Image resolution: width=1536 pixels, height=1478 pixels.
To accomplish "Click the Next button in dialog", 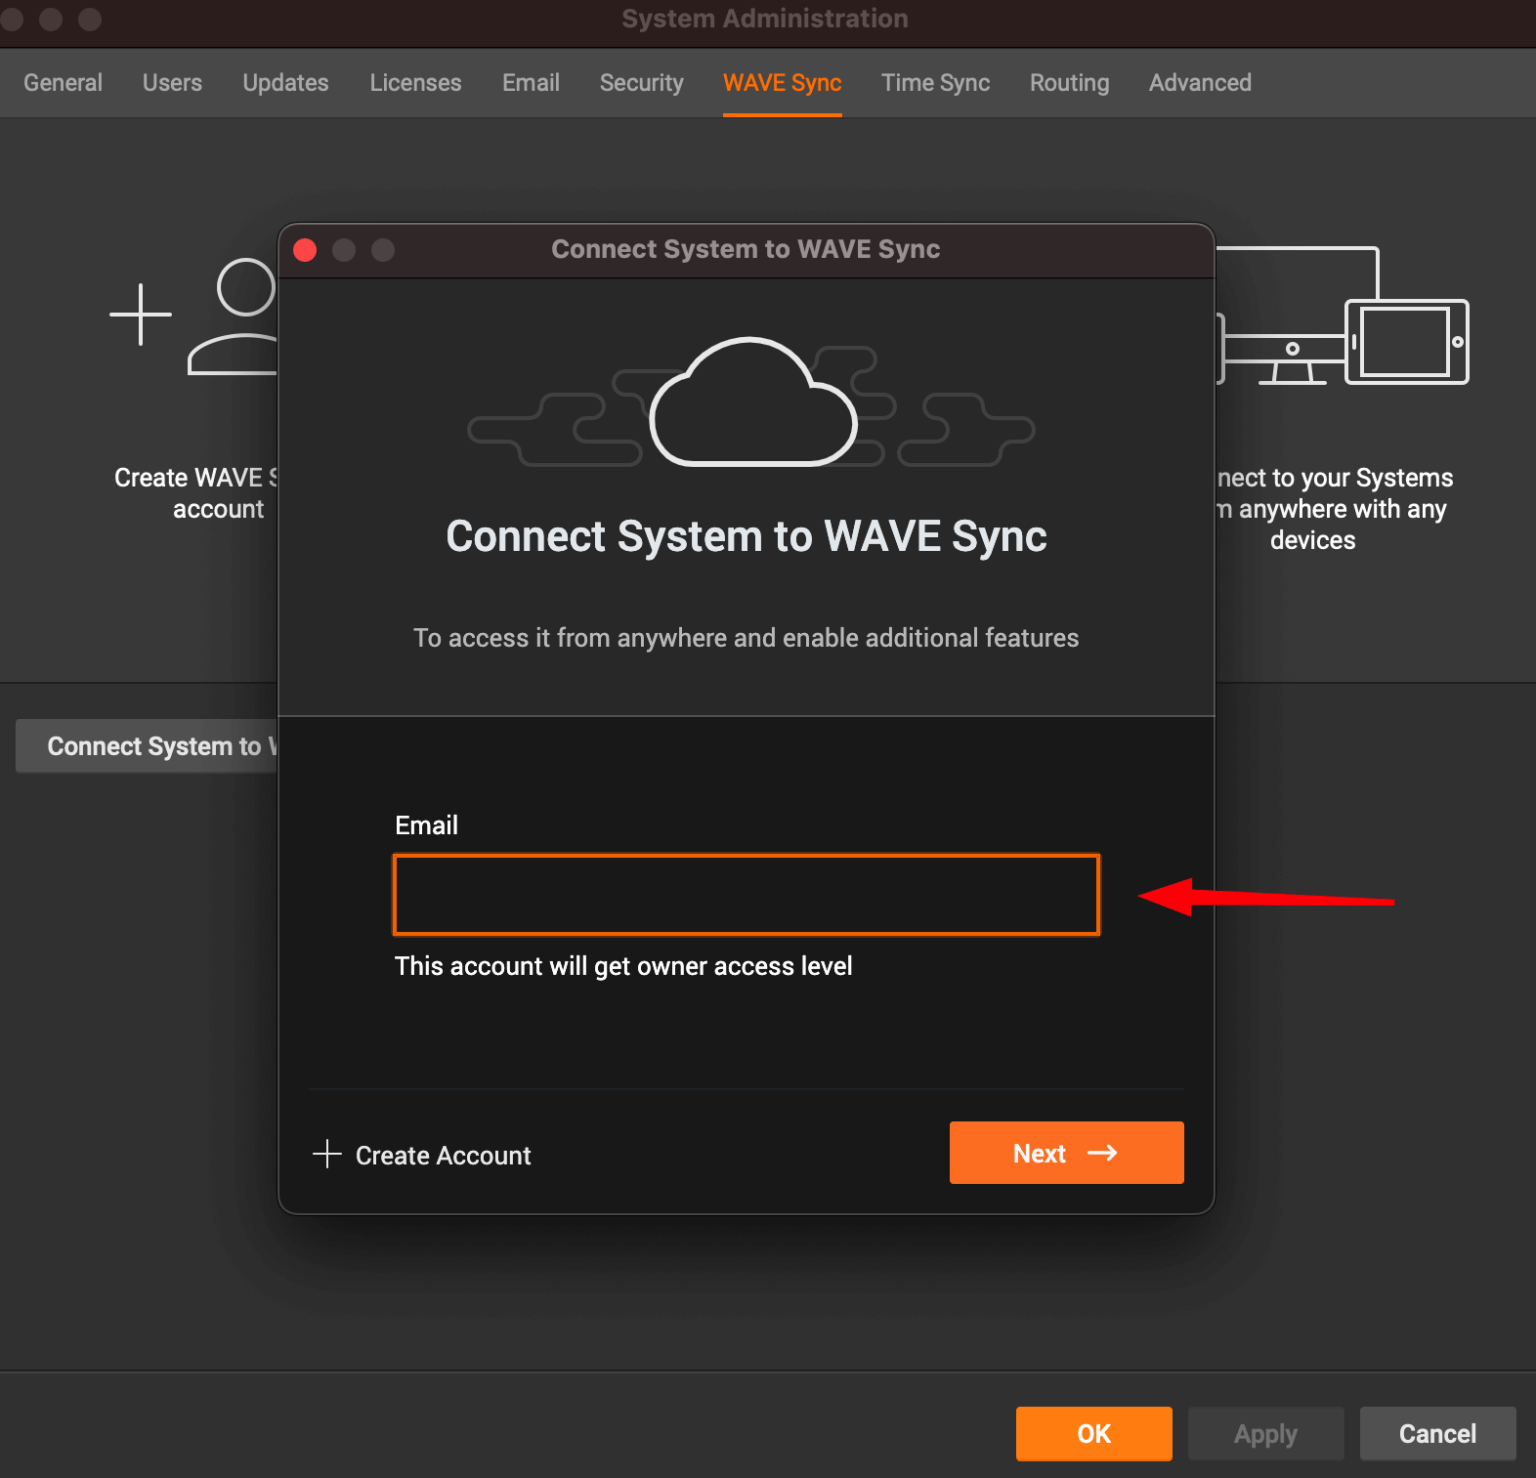I will (x=1066, y=1153).
